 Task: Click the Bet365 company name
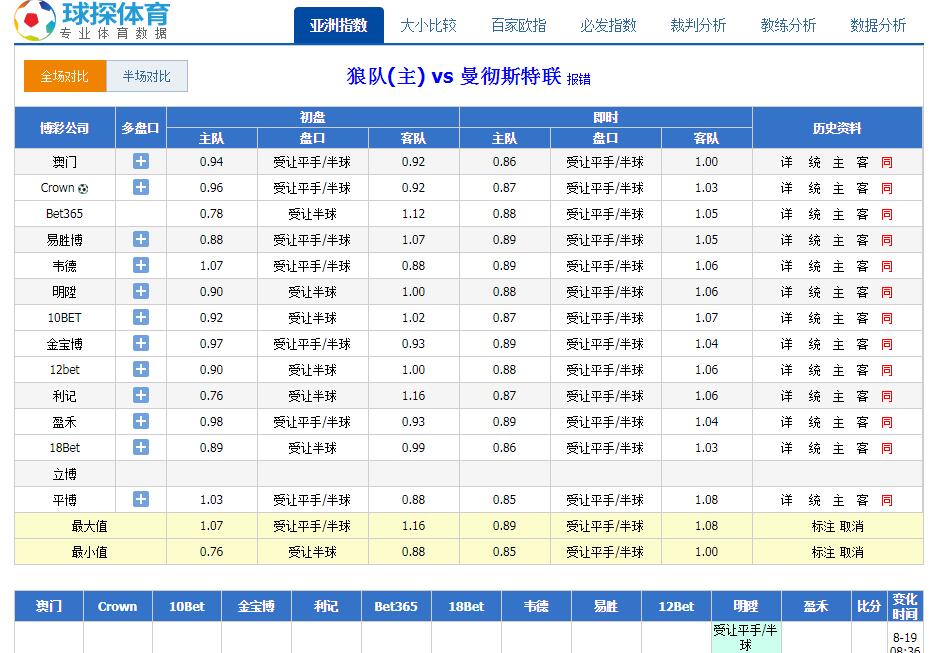coord(64,213)
